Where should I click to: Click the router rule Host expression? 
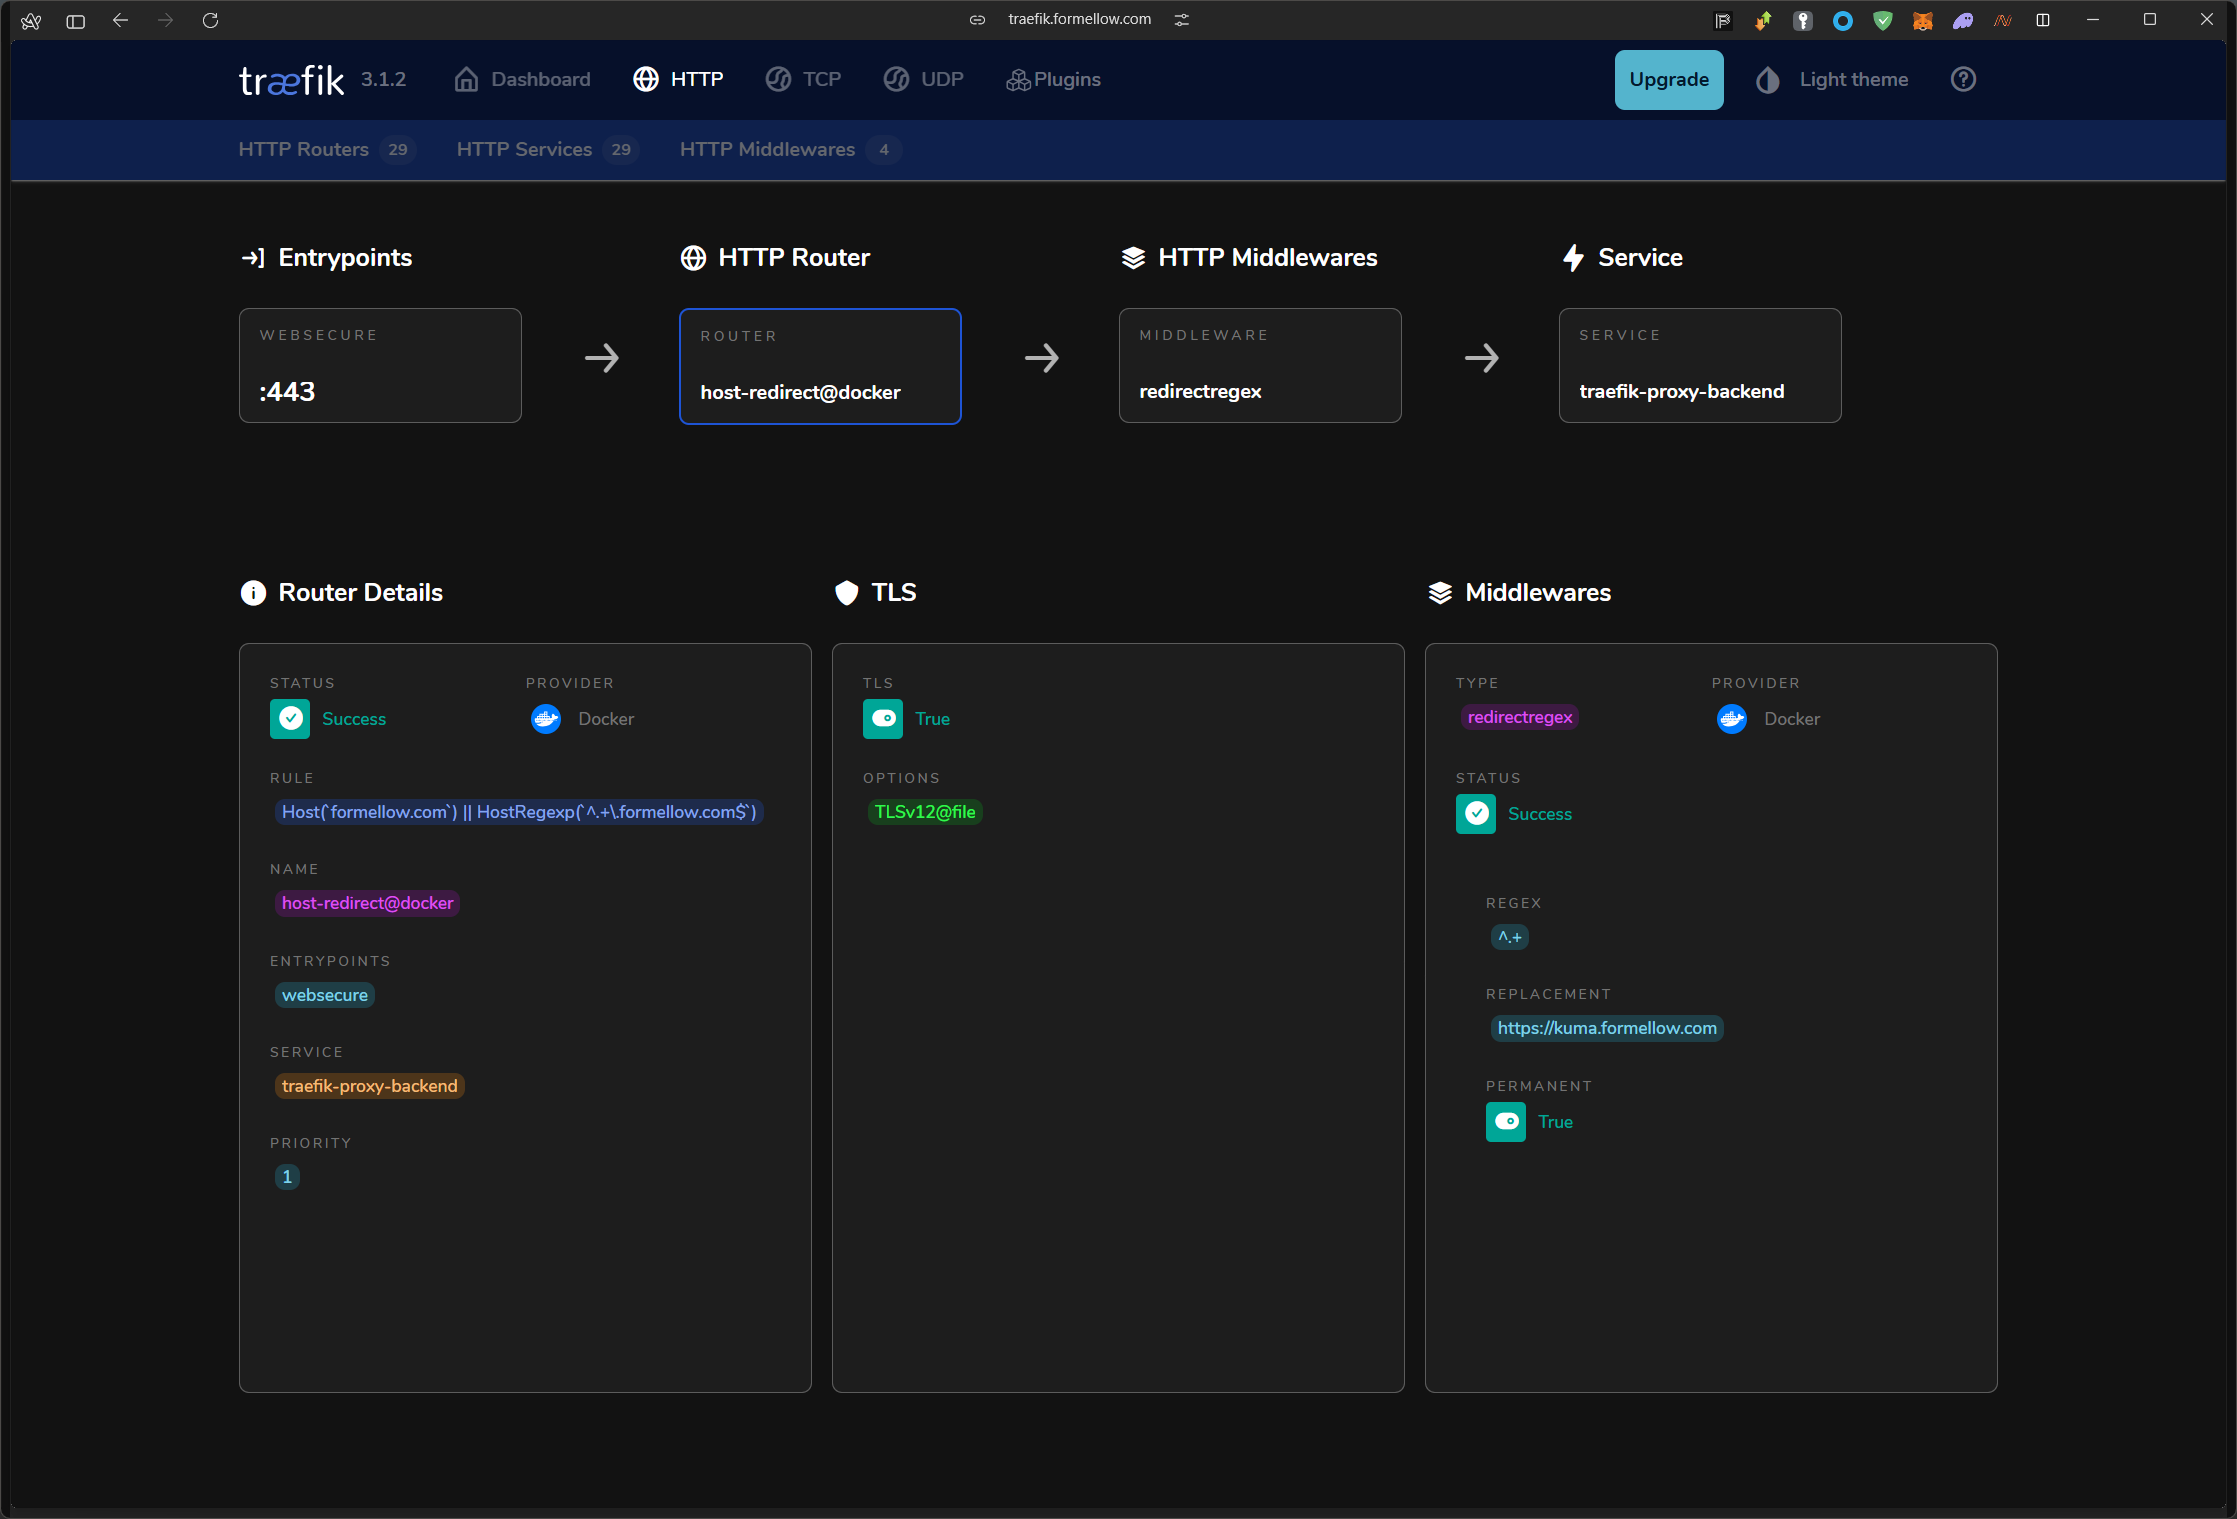[x=519, y=812]
